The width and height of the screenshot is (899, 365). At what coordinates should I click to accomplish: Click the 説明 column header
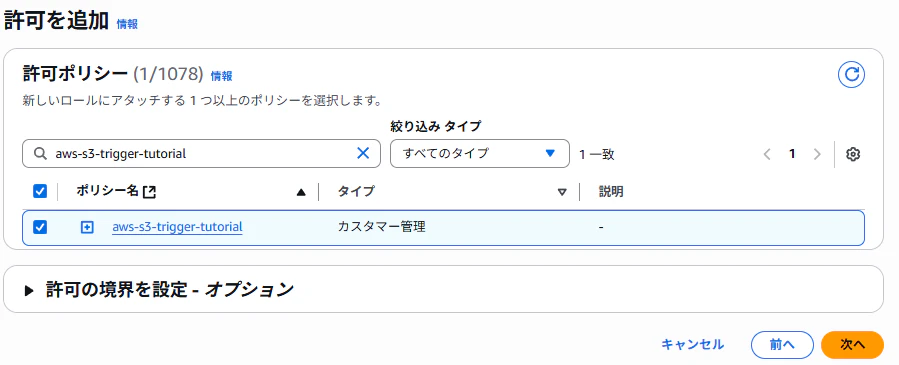pos(611,192)
